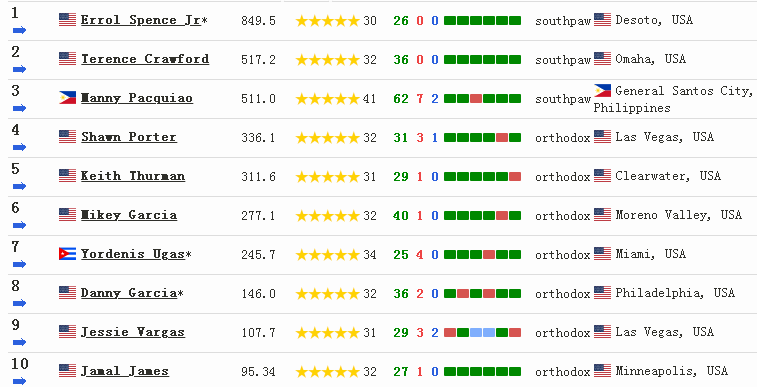
Task: Select the Manny Pacquiao name link
Action: pyautogui.click(x=137, y=98)
